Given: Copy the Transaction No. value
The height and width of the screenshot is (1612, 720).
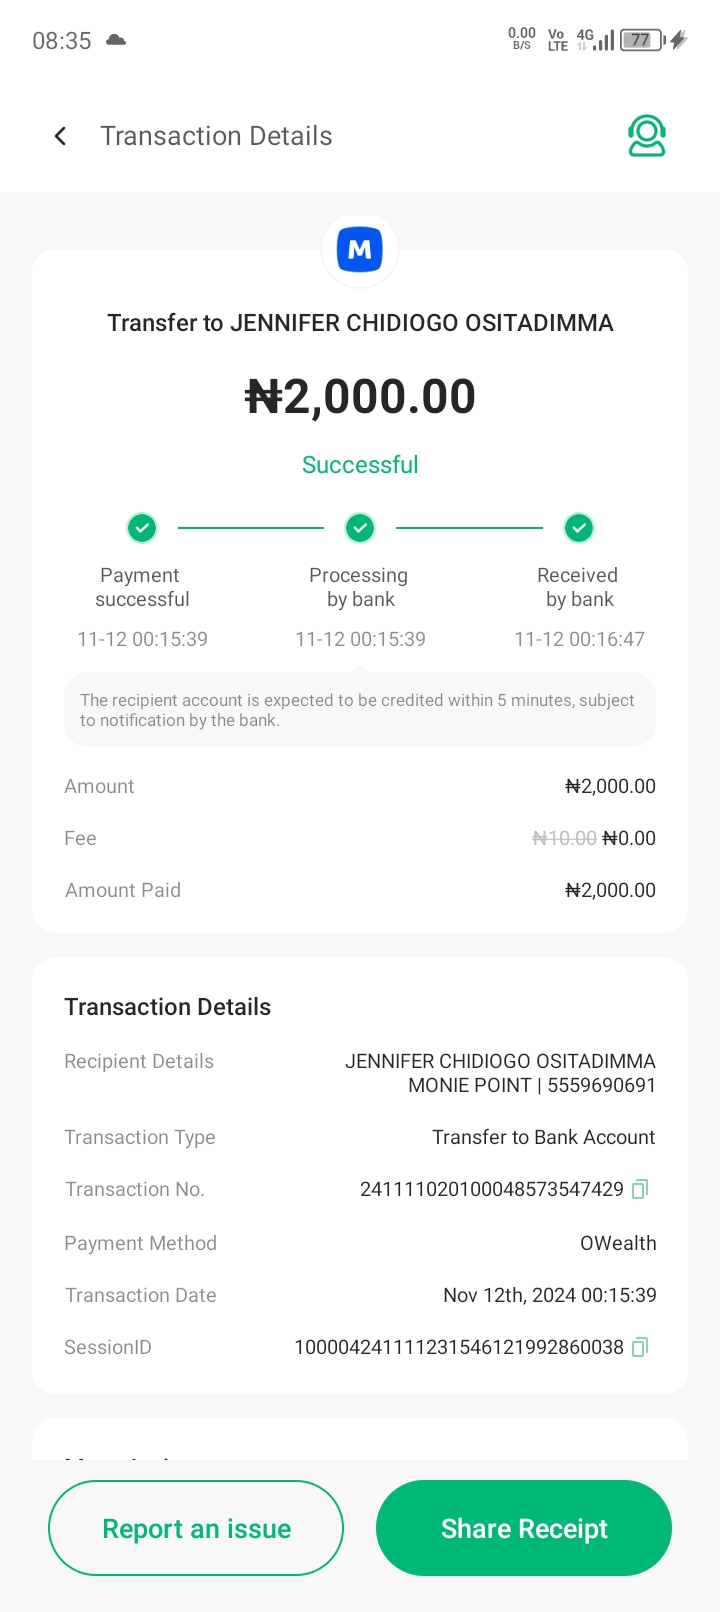Looking at the screenshot, I should click(640, 1189).
